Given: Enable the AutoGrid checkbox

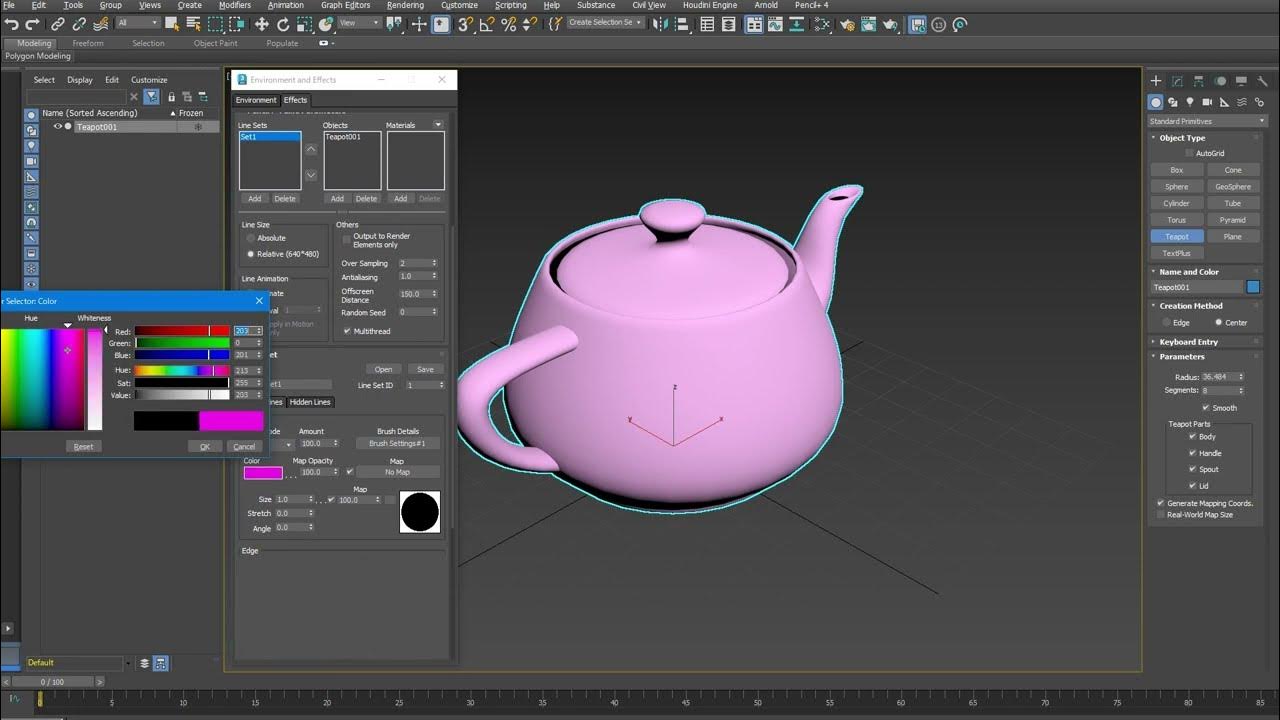Looking at the screenshot, I should click(x=1189, y=153).
